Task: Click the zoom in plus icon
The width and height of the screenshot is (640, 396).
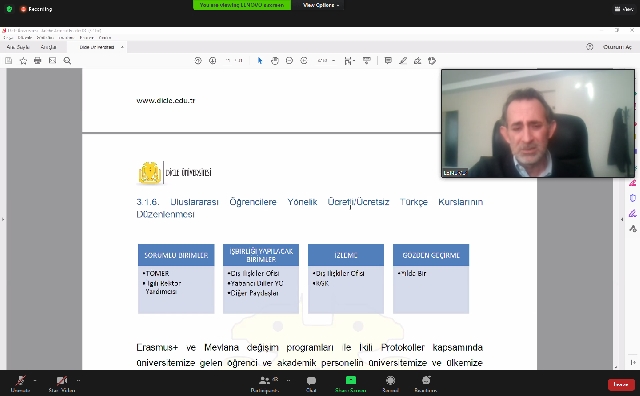Action: pyautogui.click(x=304, y=61)
